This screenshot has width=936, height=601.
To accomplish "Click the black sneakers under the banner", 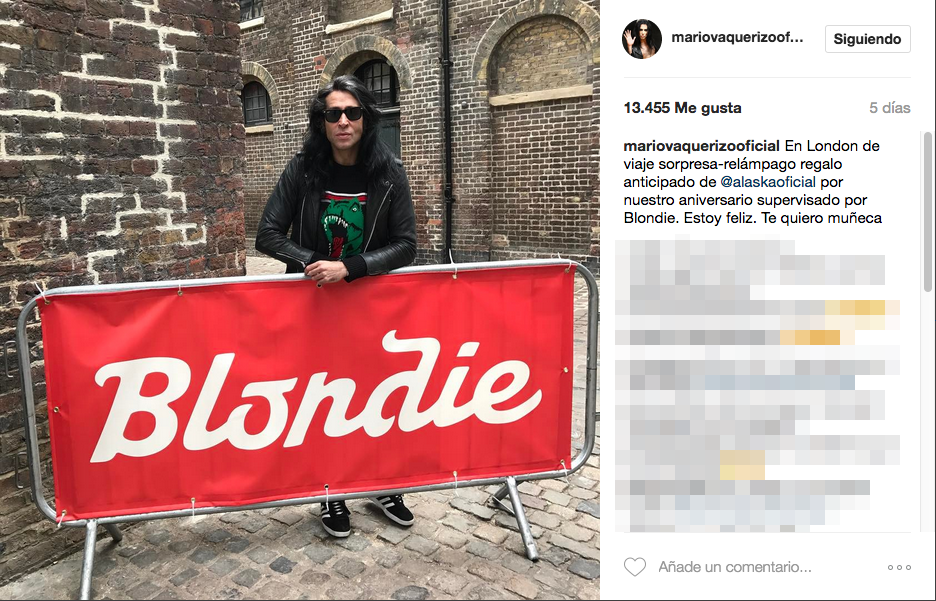I will click(366, 514).
